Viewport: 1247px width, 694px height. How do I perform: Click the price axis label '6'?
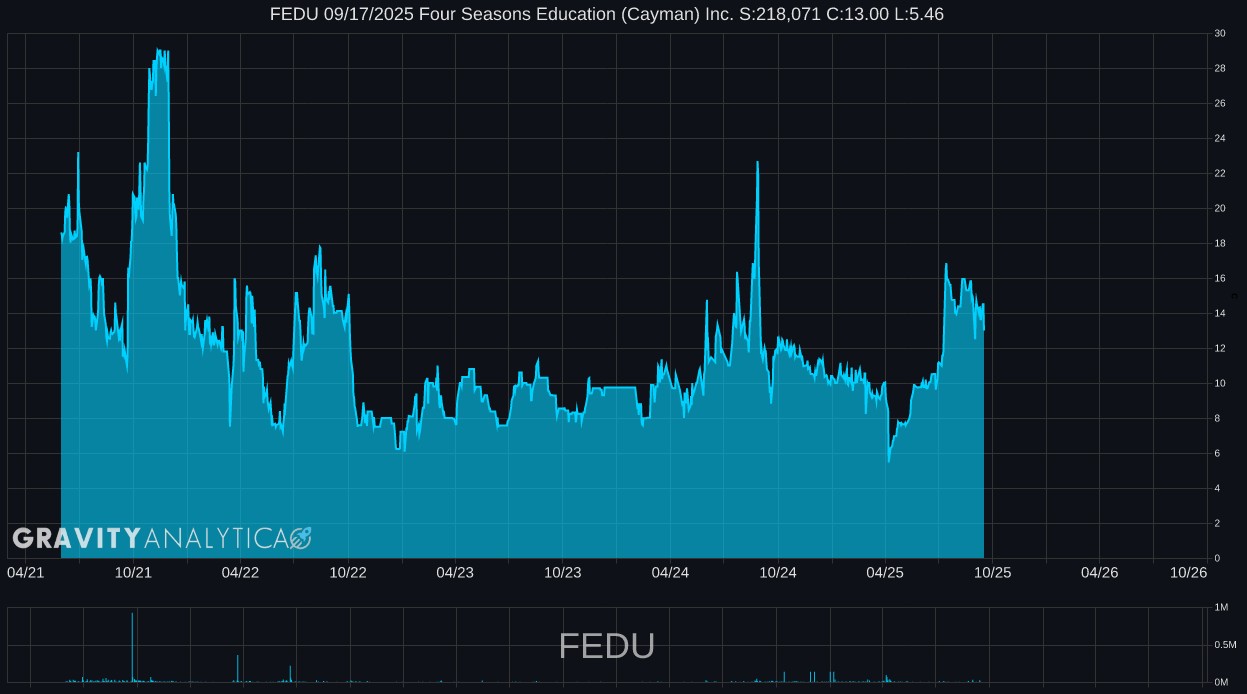click(x=1217, y=453)
